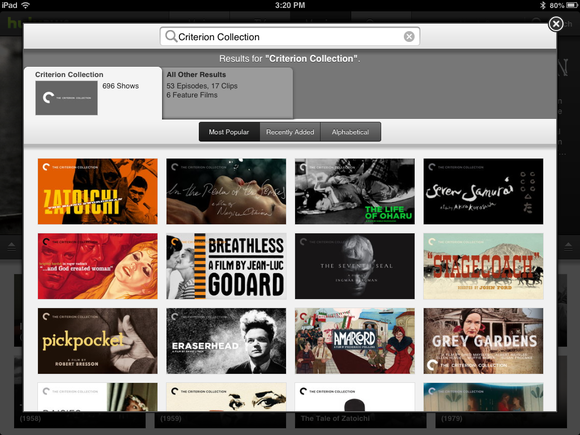
Task: Open the poster with drawn eyes
Action: click(226, 397)
